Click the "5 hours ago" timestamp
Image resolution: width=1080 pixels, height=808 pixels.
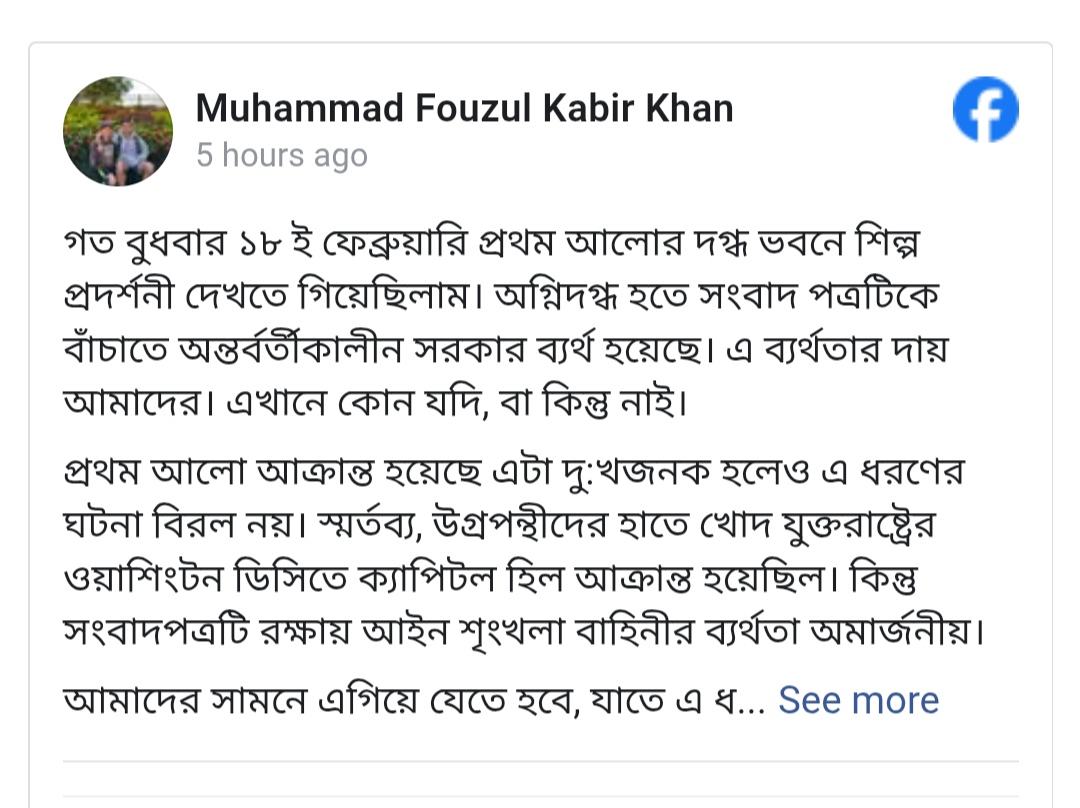pos(282,156)
